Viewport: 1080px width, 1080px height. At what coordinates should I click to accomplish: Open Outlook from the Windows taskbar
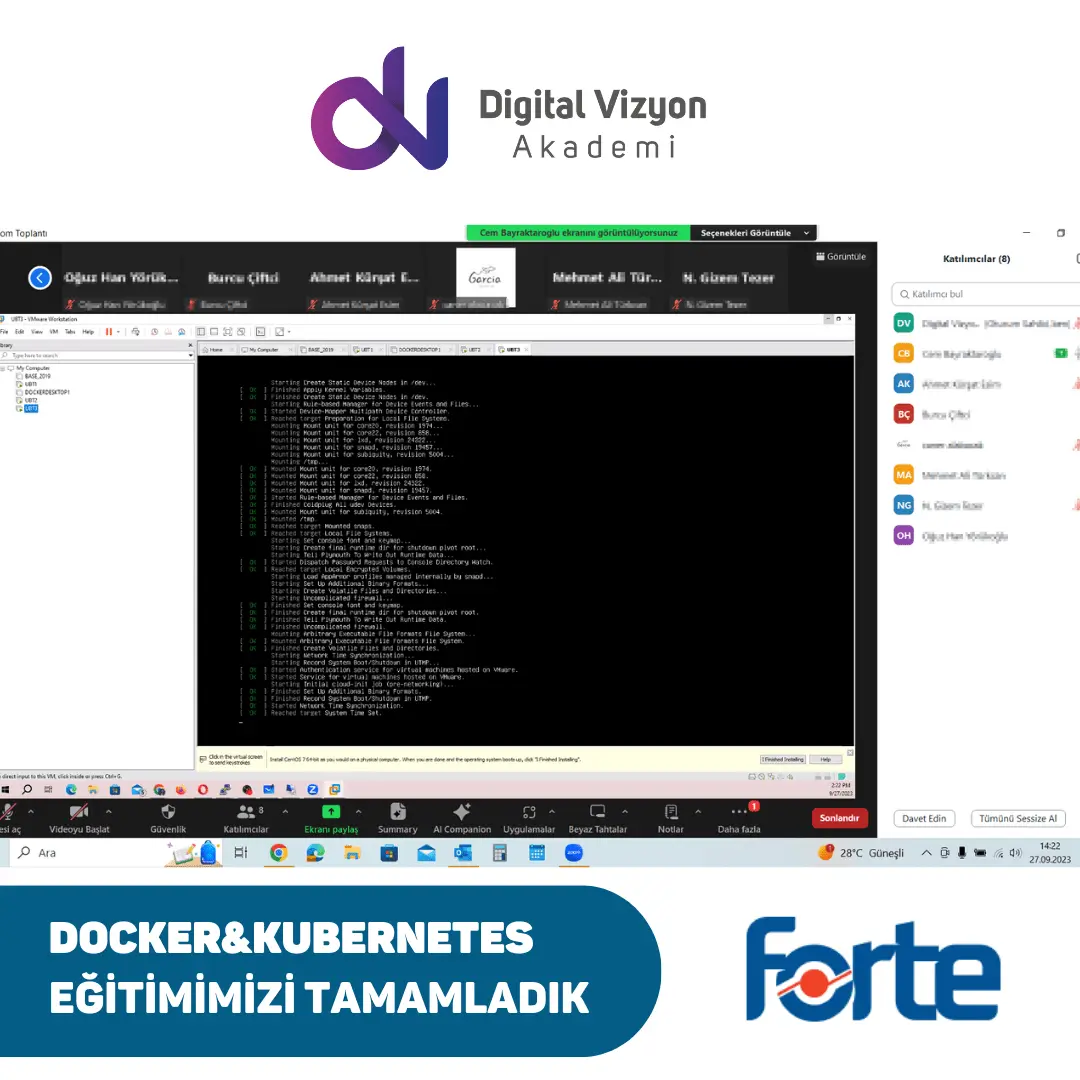pyautogui.click(x=463, y=853)
